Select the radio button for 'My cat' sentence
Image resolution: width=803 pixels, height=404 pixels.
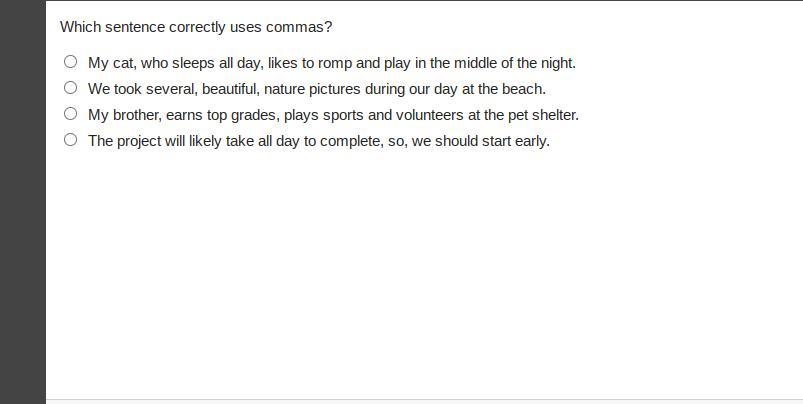(70, 62)
